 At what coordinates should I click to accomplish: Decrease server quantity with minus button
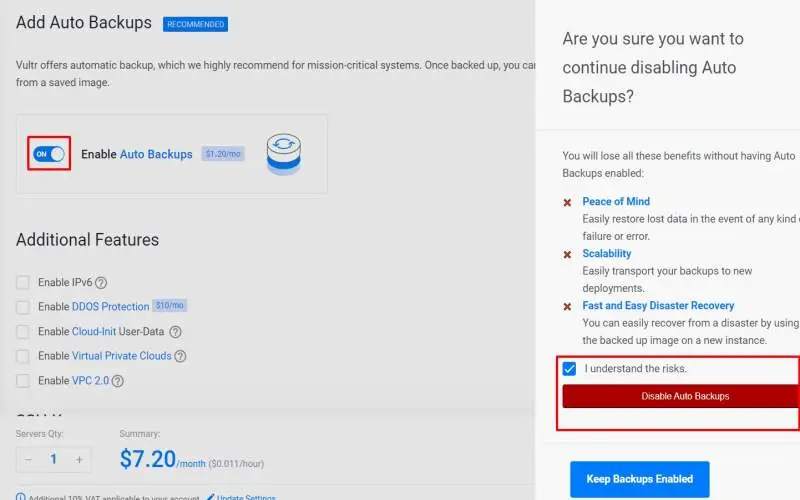(29, 460)
